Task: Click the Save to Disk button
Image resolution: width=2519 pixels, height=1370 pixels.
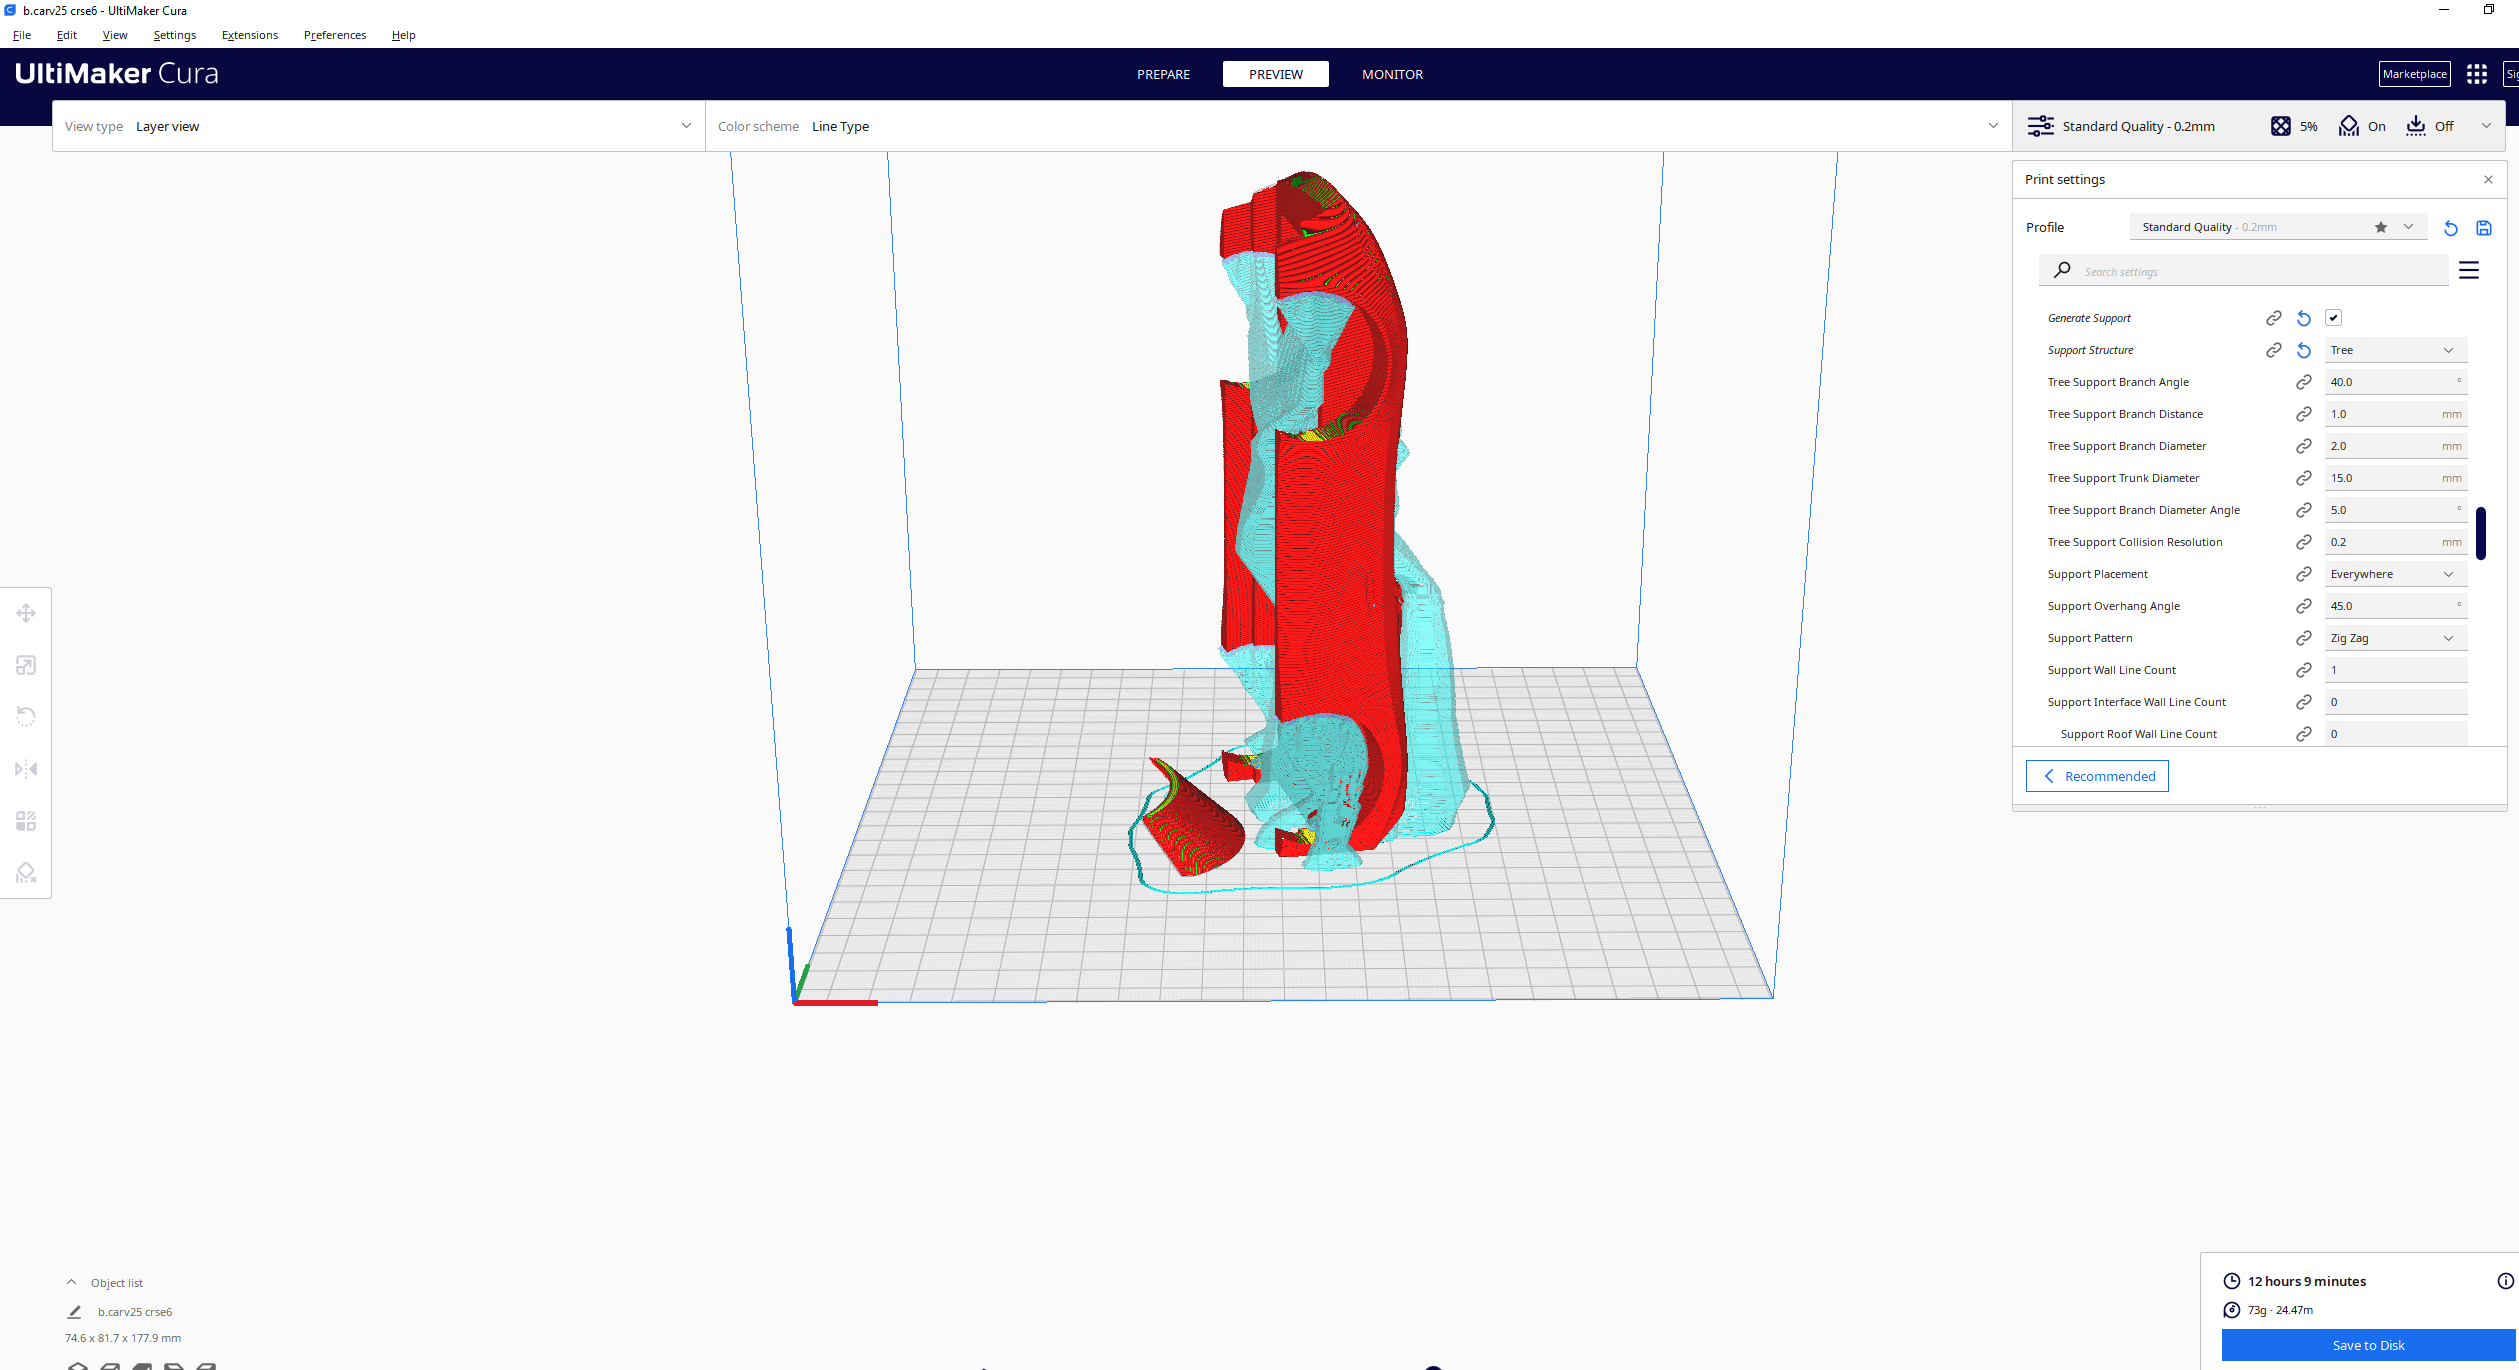Action: [2367, 1345]
